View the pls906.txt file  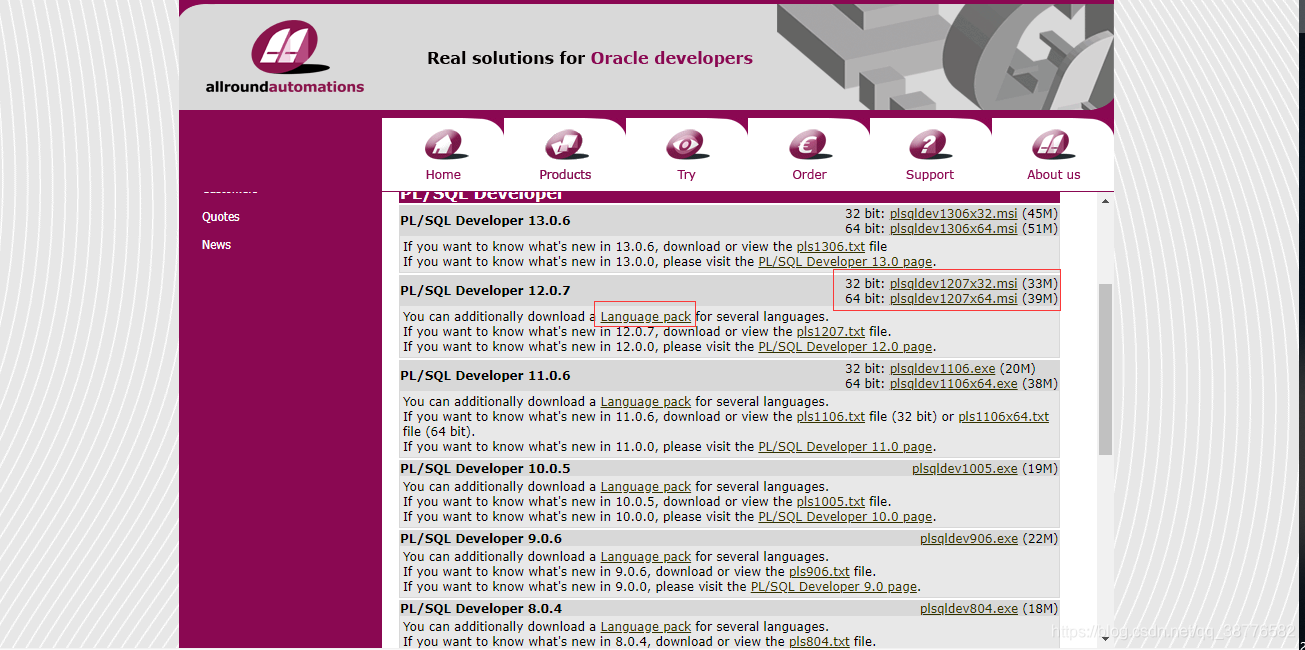coord(819,571)
